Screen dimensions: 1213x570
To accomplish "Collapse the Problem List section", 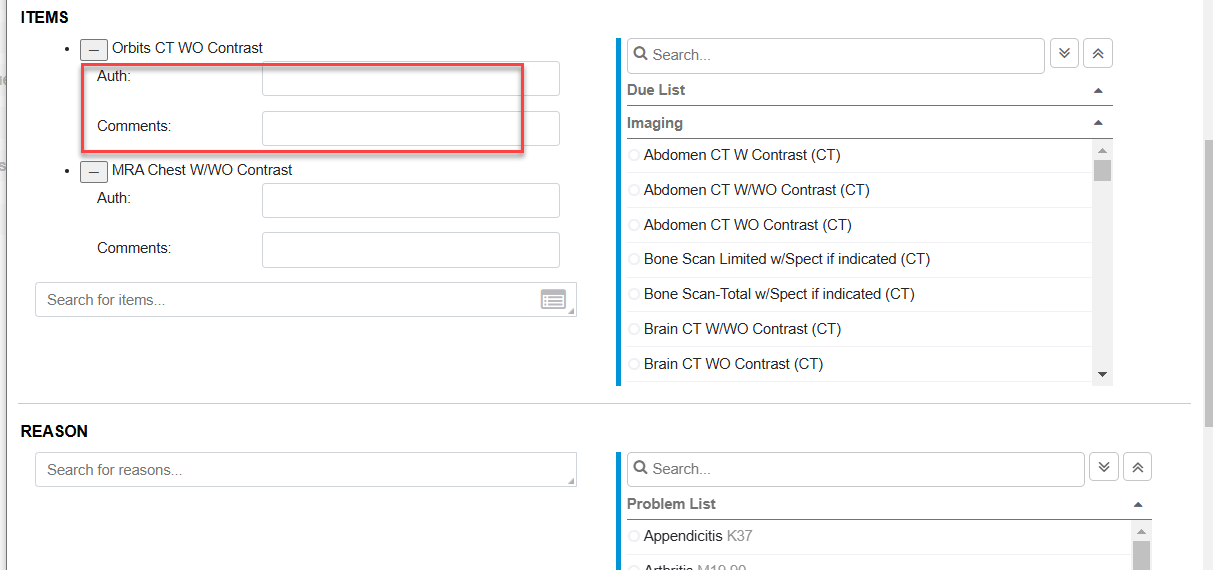I will 1138,504.
